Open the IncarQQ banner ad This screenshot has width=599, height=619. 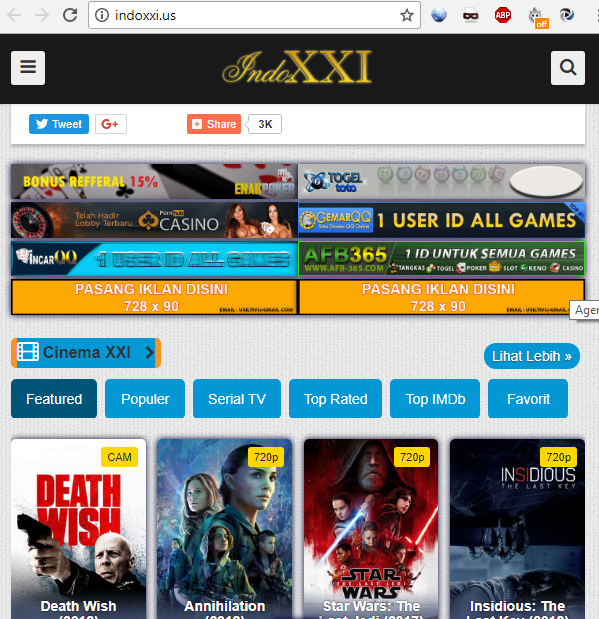click(x=154, y=259)
